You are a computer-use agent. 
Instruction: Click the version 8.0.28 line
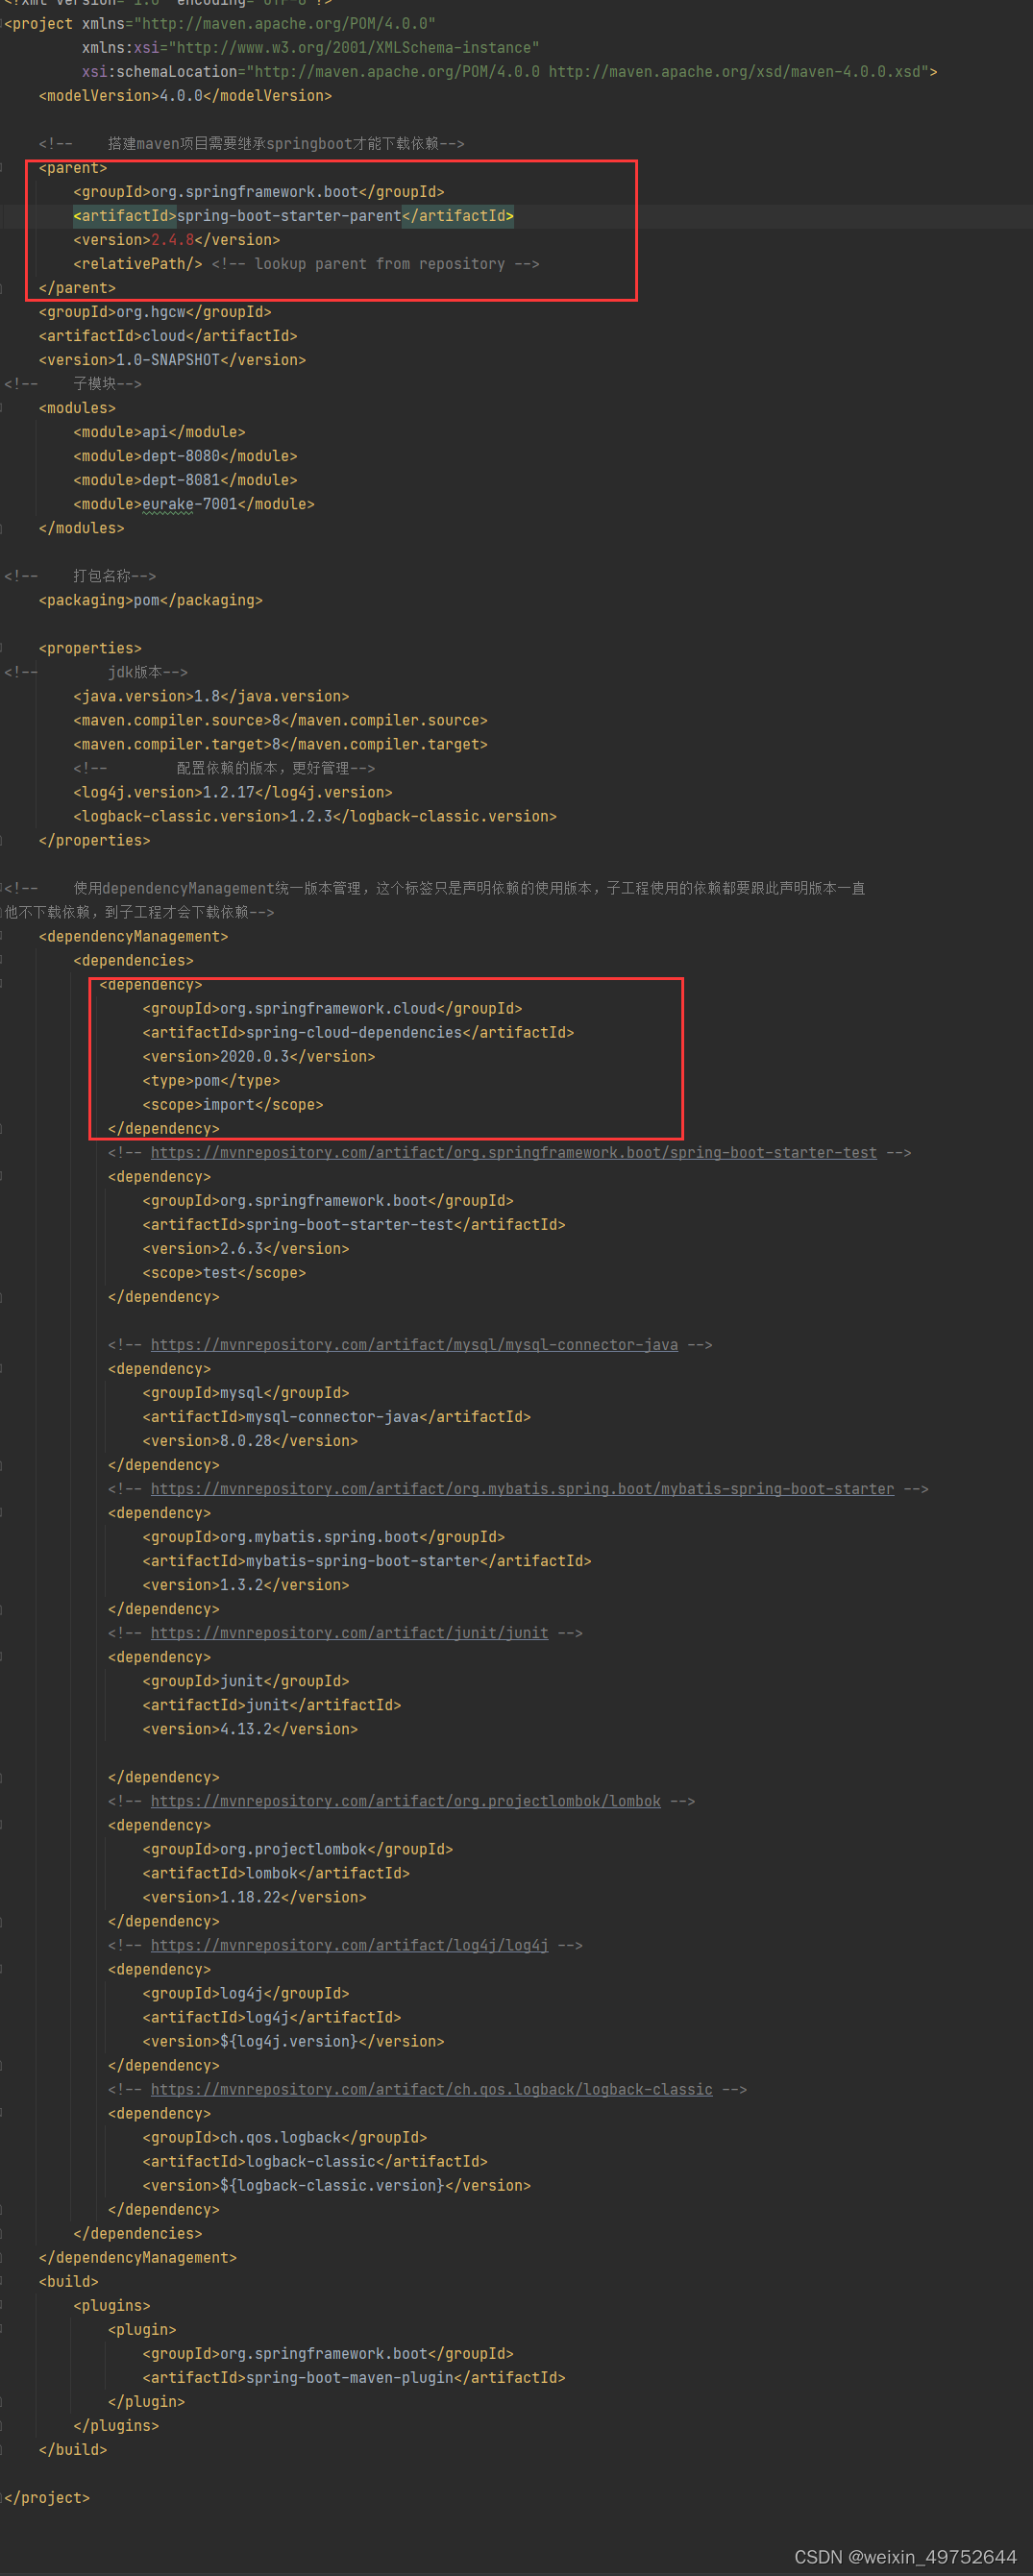coord(250,1440)
